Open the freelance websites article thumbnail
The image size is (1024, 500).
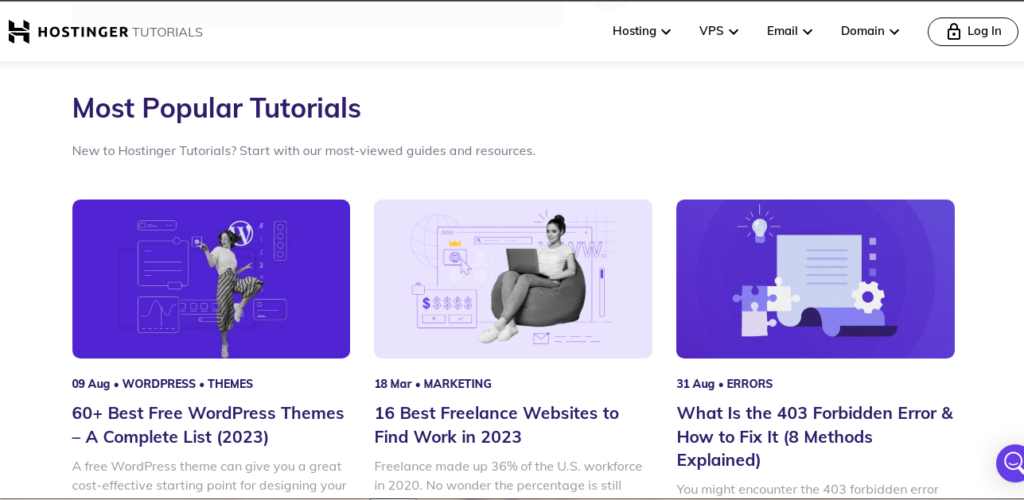click(x=513, y=278)
